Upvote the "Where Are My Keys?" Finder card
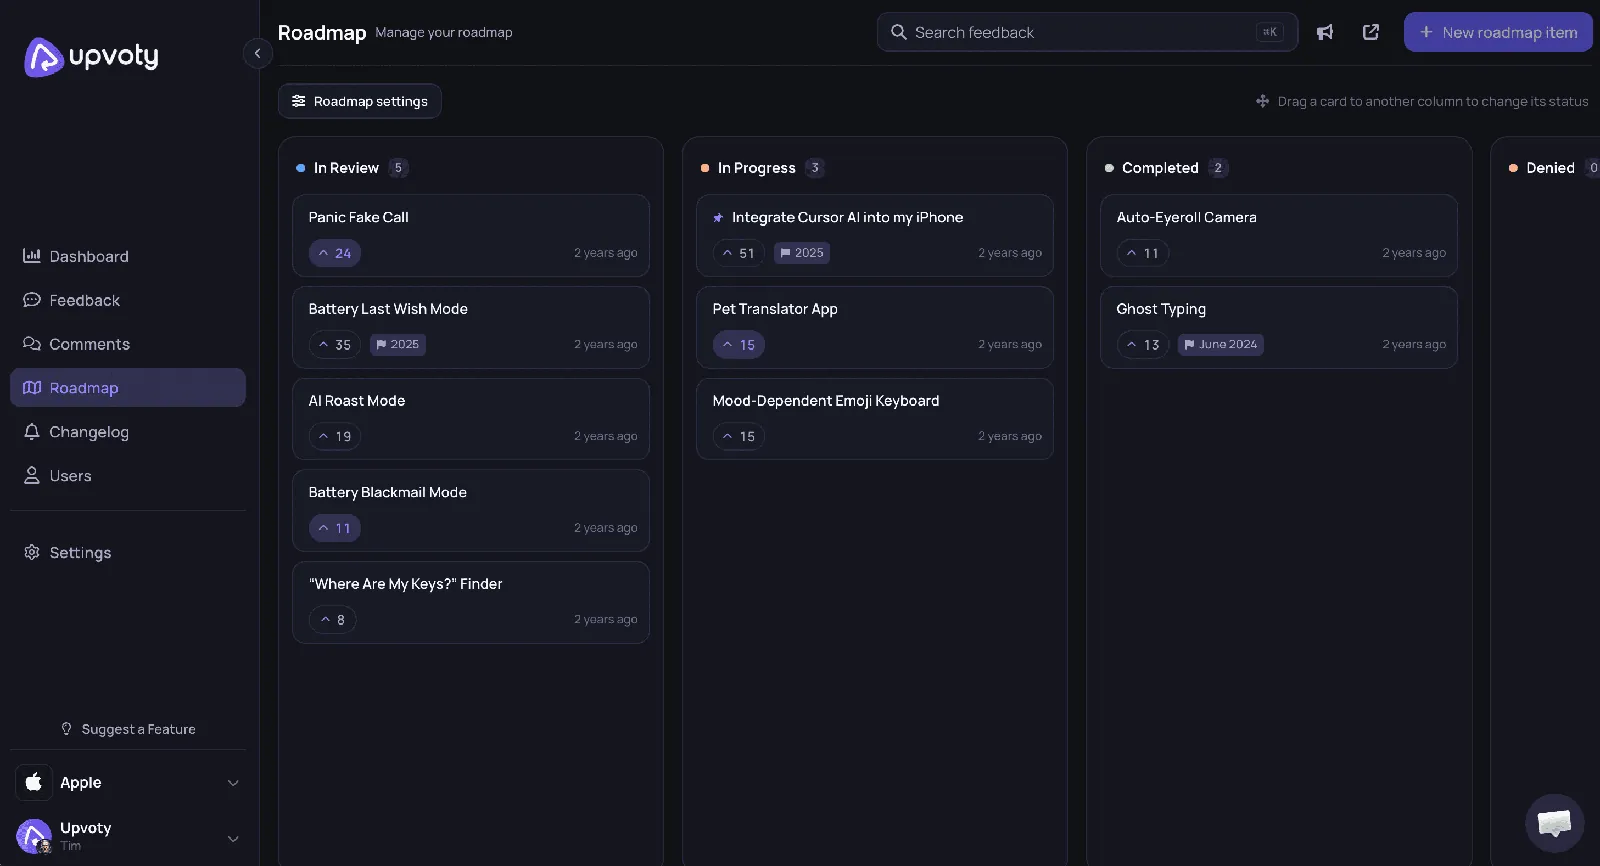 (x=332, y=620)
